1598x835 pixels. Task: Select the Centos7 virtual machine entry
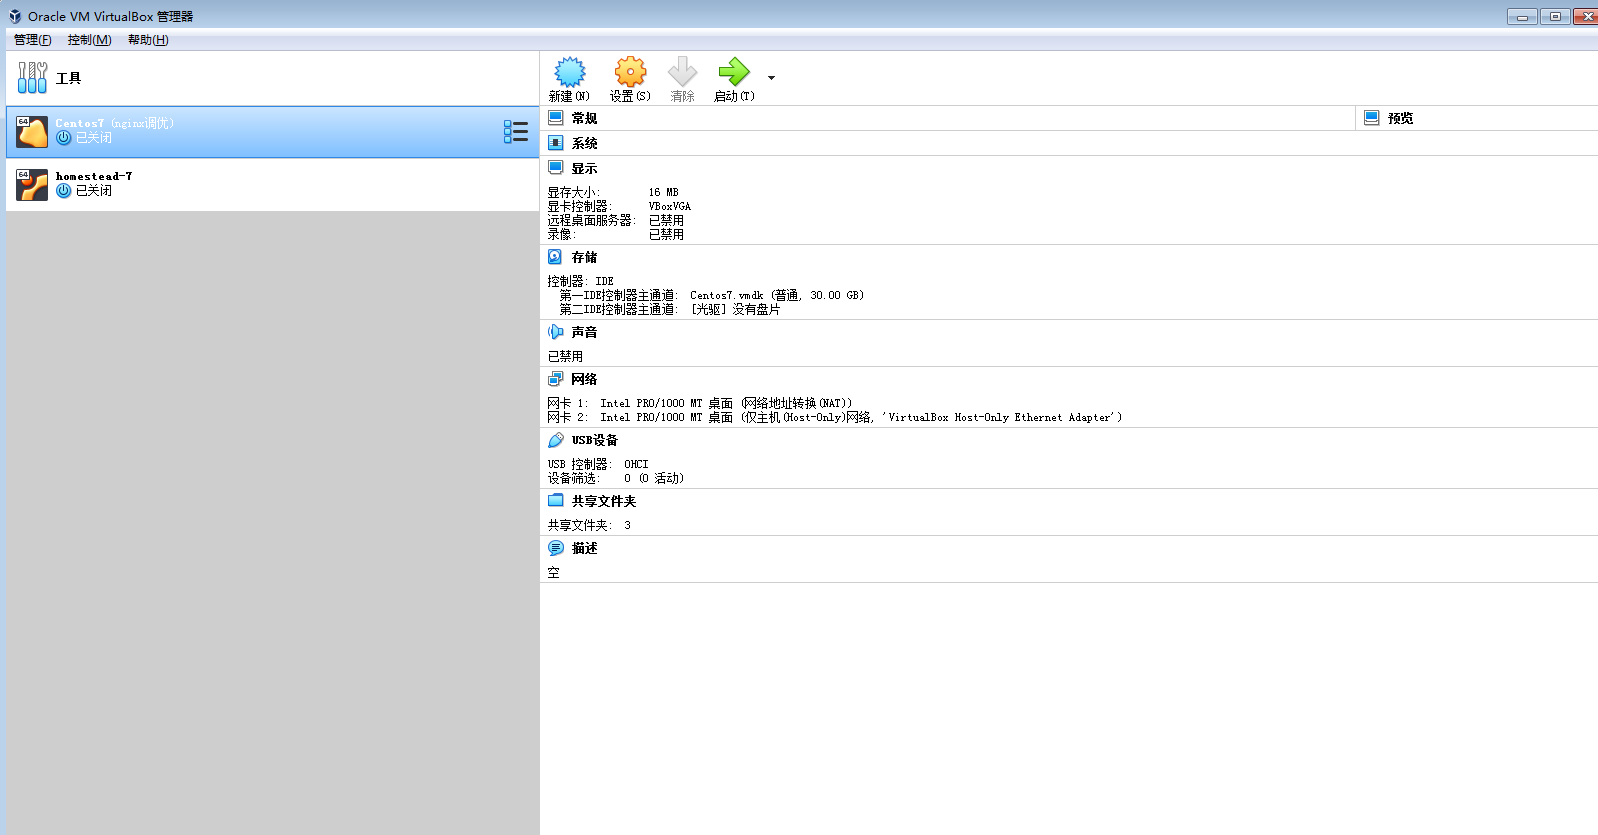coord(272,132)
